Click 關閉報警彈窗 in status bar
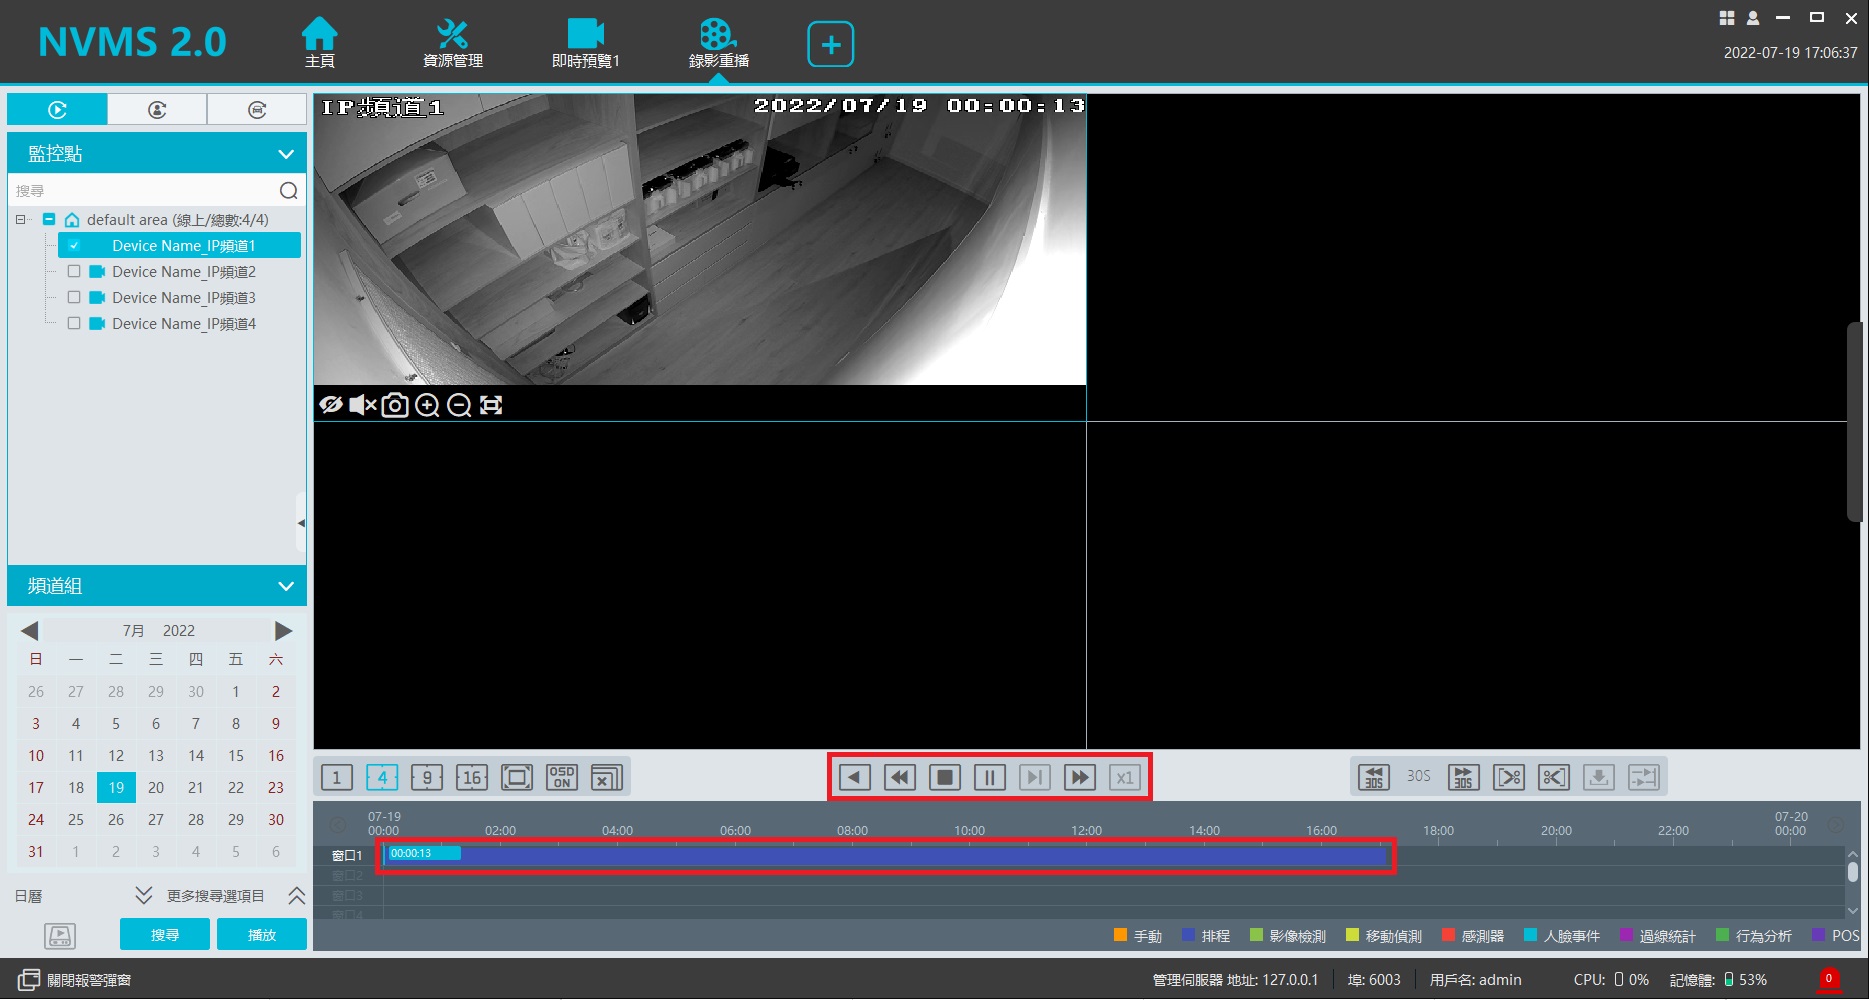This screenshot has height=1000, width=1869. 75,980
